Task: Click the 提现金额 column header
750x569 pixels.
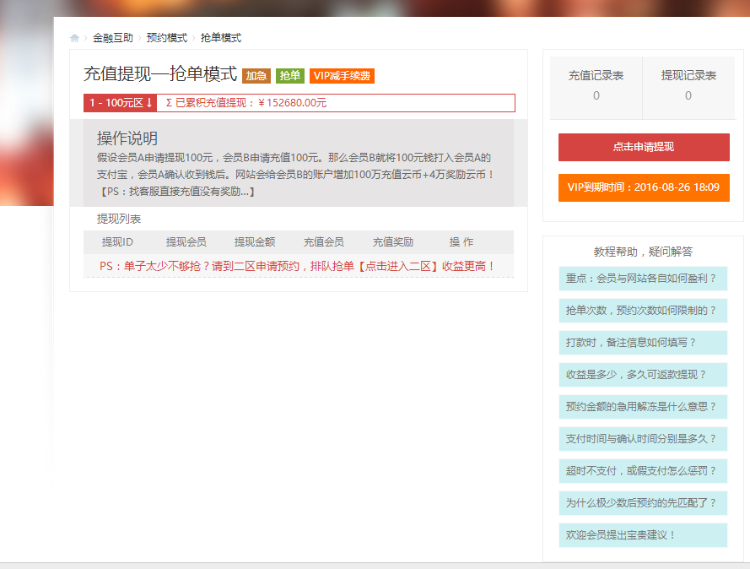Action: 255,242
